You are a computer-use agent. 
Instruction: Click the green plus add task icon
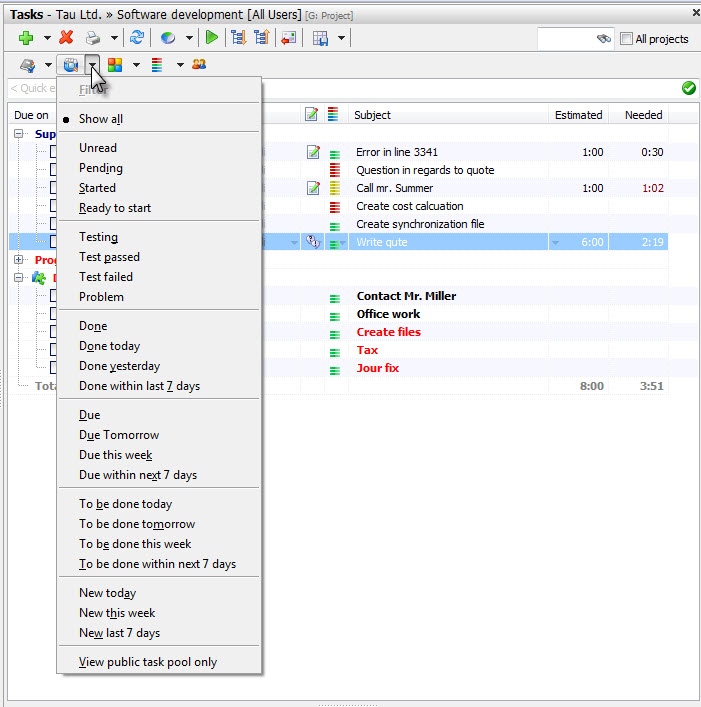pyautogui.click(x=26, y=38)
